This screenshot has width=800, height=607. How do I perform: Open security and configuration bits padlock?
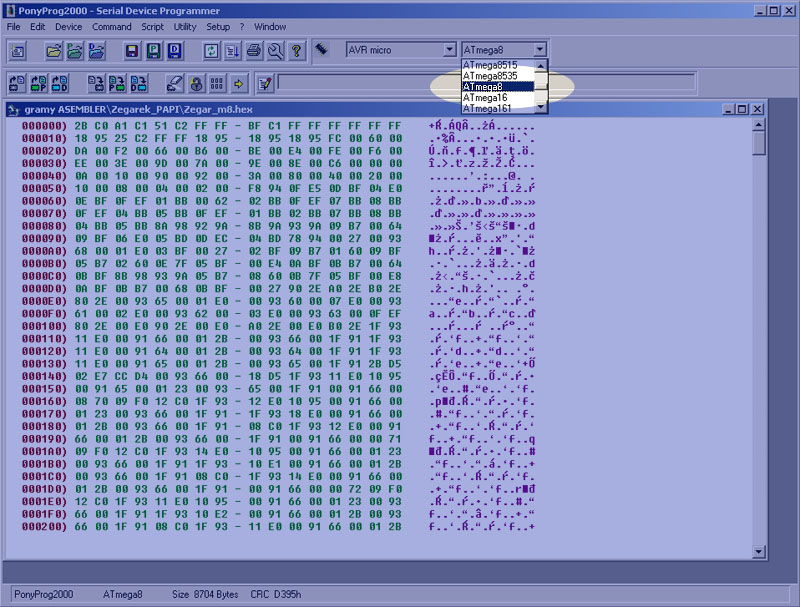click(x=196, y=84)
